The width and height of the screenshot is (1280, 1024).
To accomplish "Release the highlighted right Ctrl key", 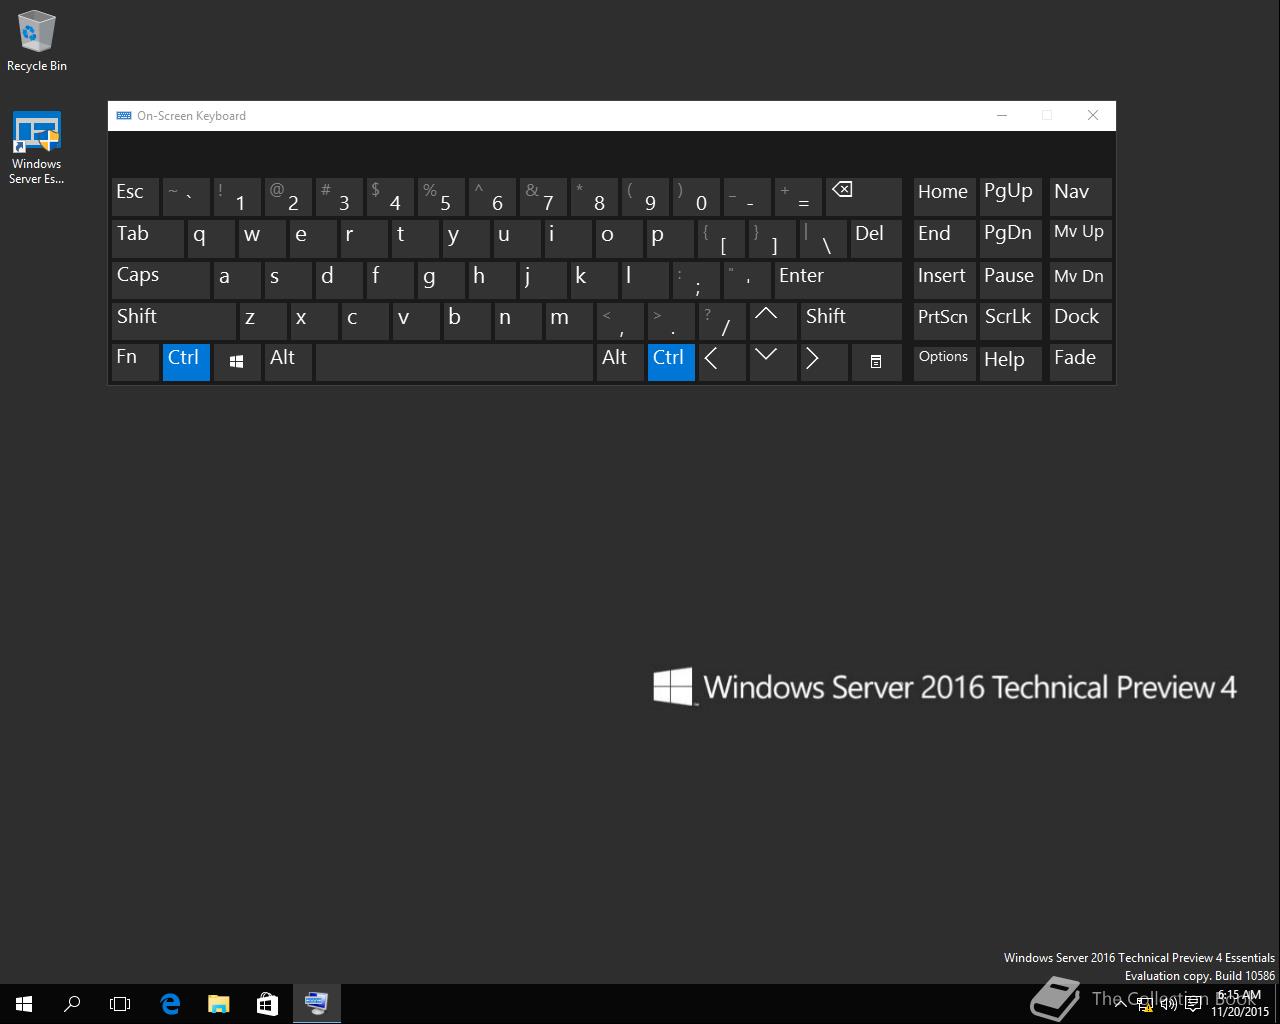I will 671,362.
